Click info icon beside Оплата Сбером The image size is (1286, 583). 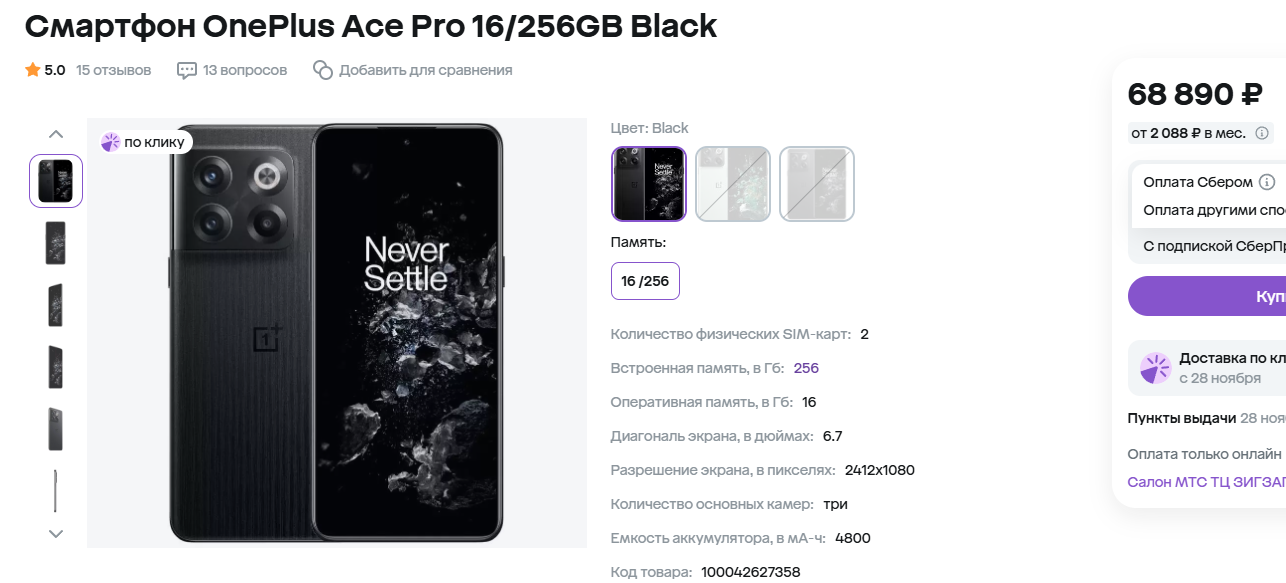point(1267,182)
